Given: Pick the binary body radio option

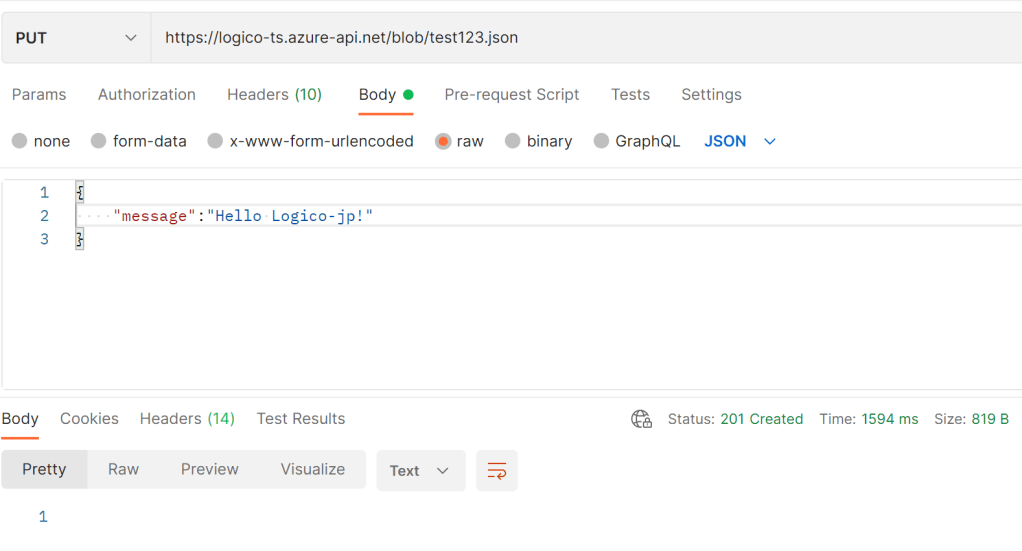Looking at the screenshot, I should click(x=513, y=141).
